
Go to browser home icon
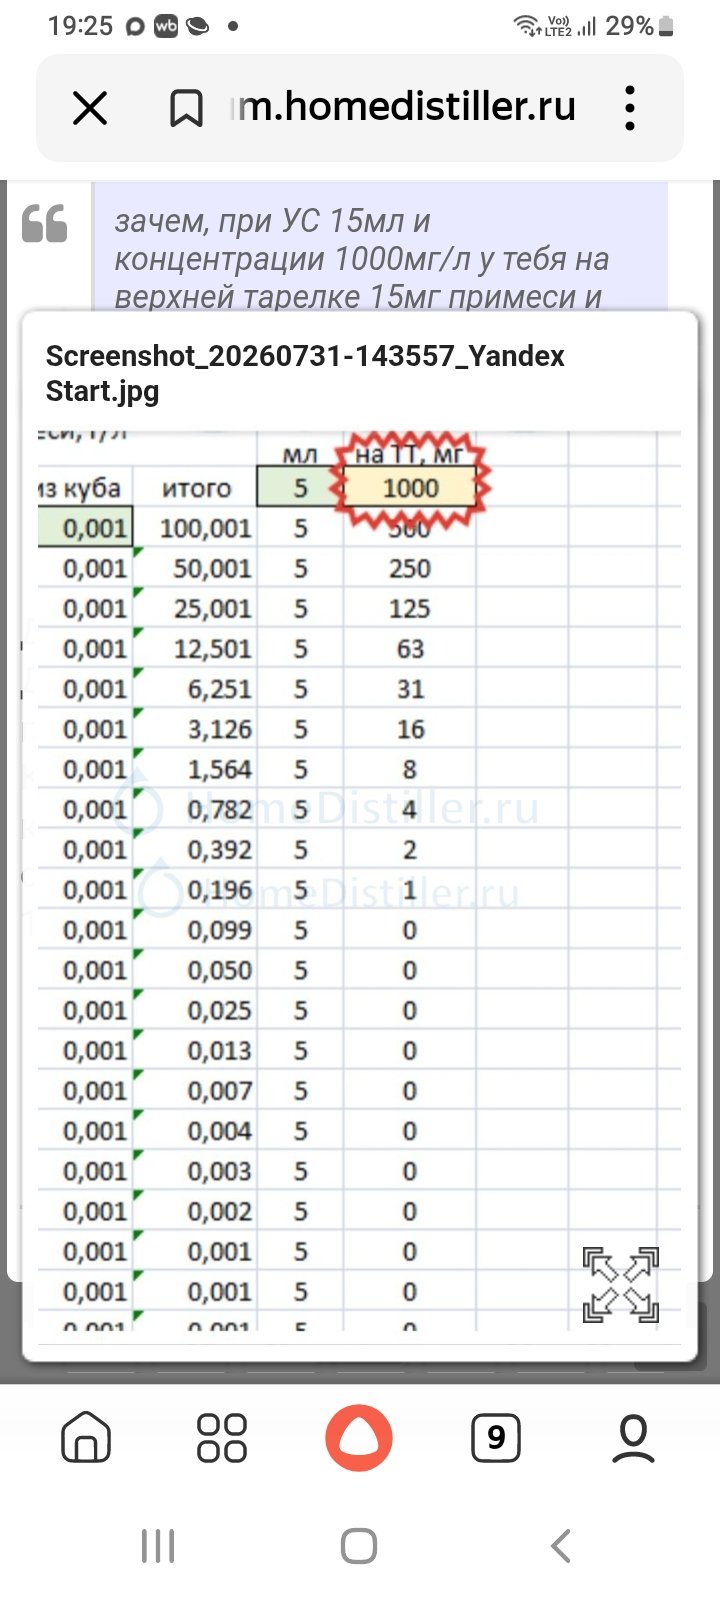87,1438
